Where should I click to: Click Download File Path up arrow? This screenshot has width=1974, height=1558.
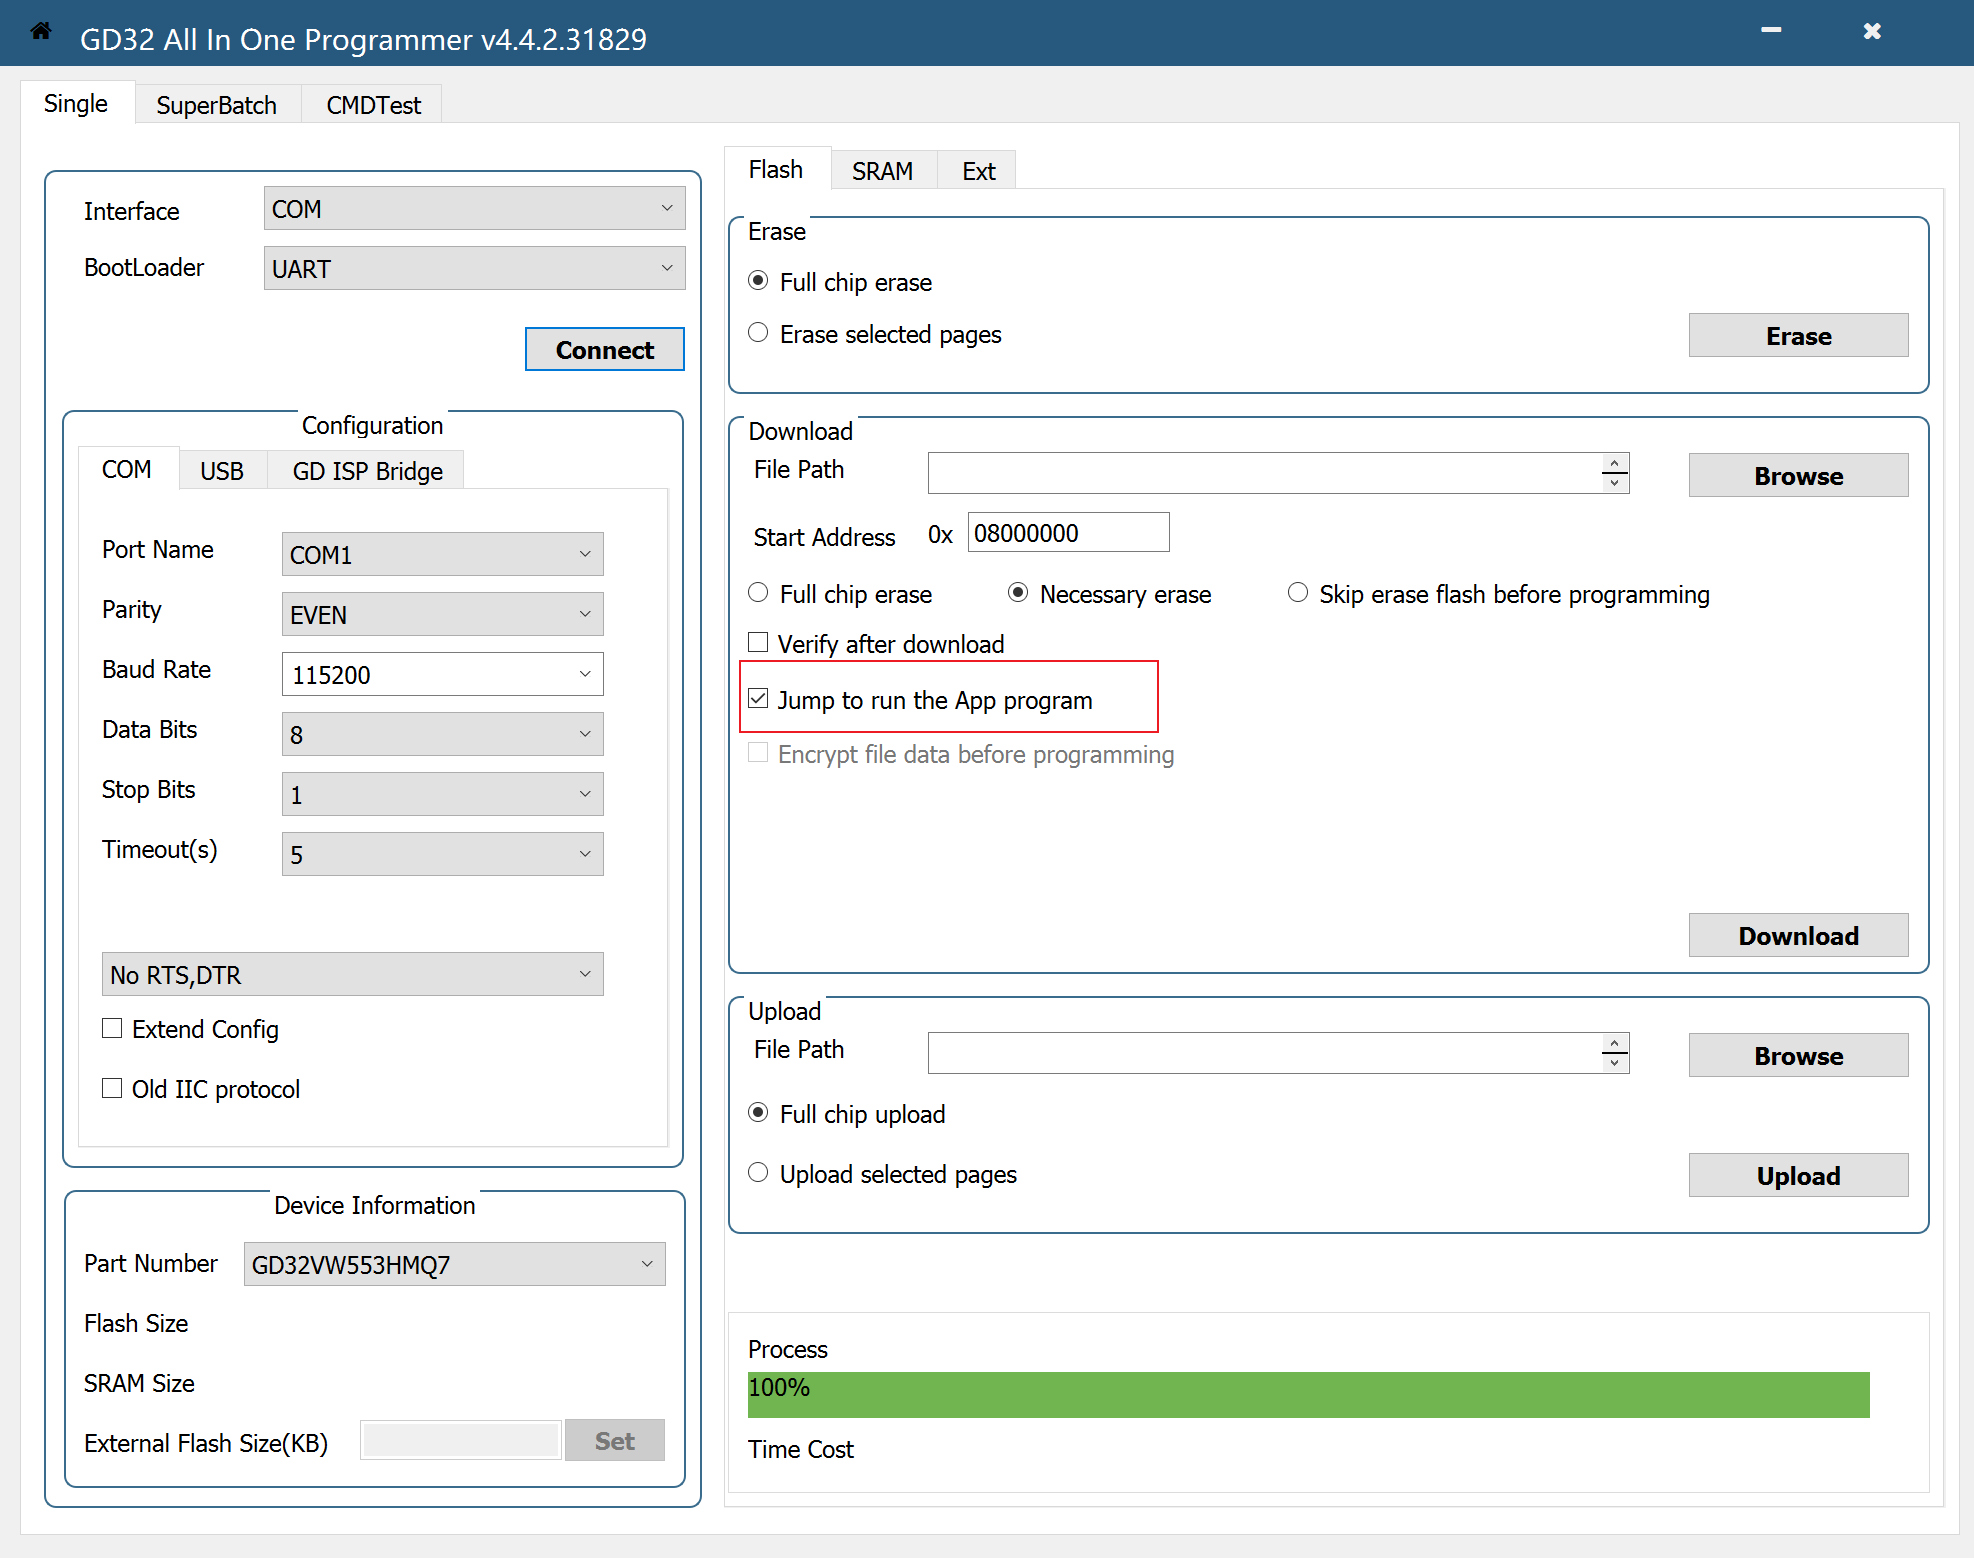(1615, 463)
